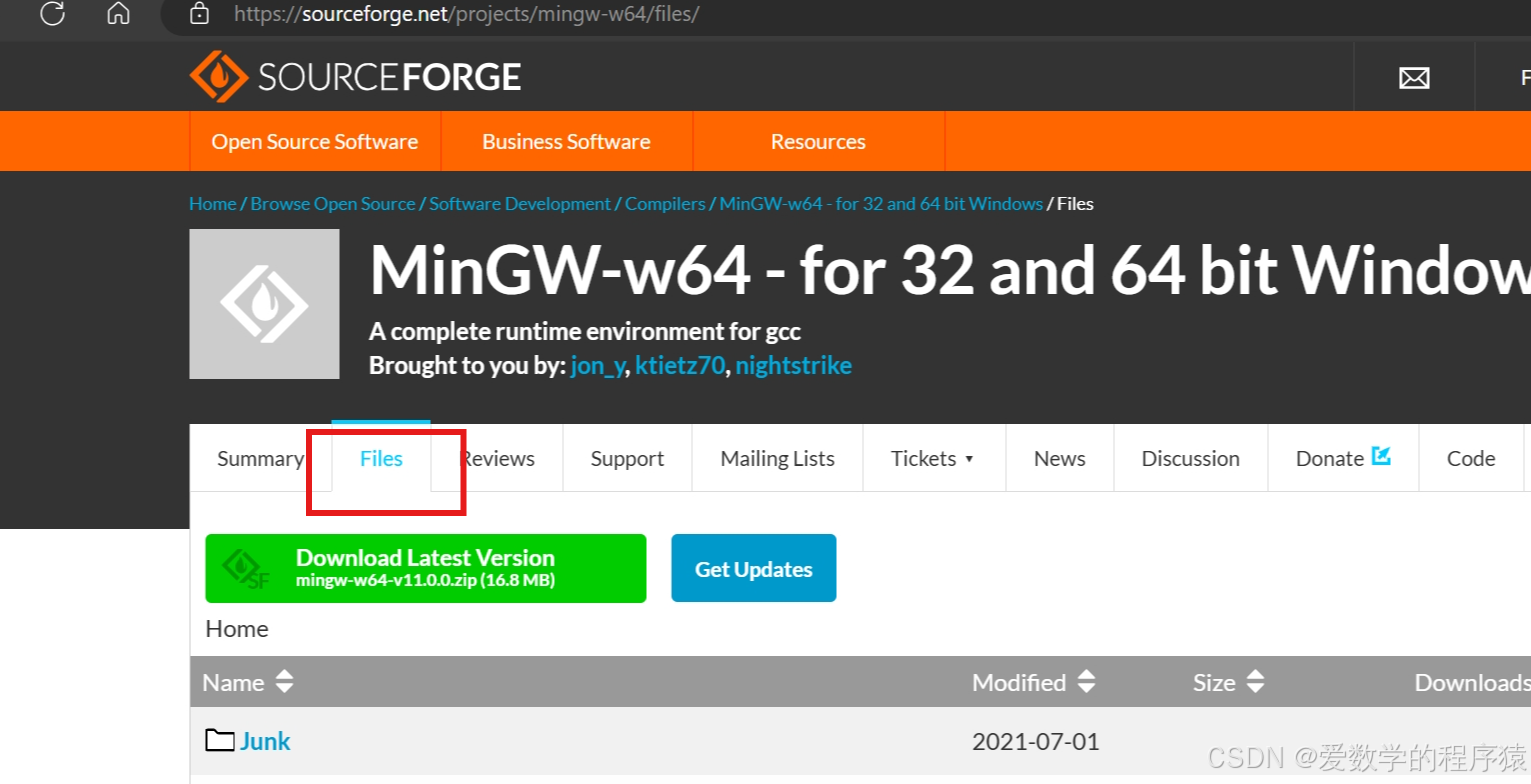
Task: Open the Resources menu
Action: [818, 142]
